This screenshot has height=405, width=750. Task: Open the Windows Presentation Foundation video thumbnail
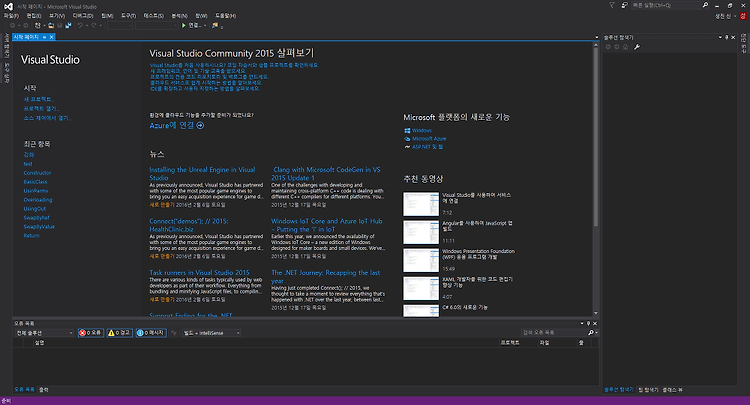pos(421,261)
